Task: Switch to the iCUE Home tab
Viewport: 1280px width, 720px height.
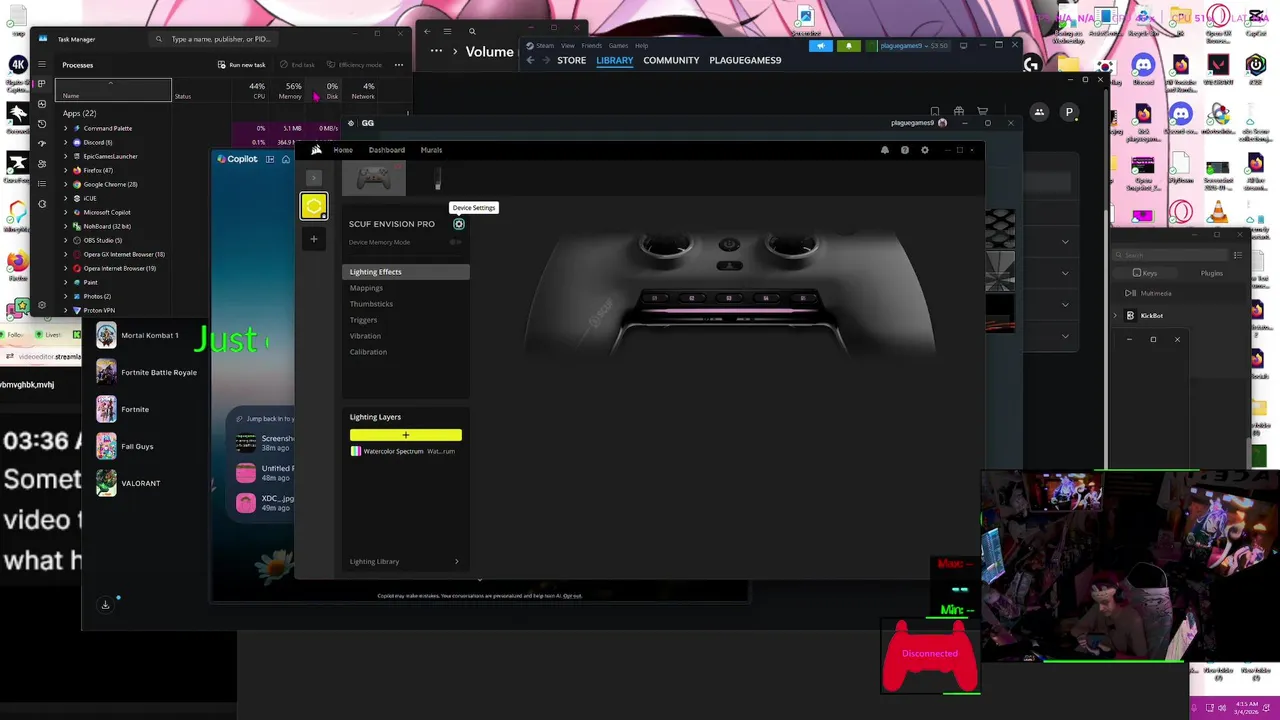Action: pyautogui.click(x=343, y=150)
